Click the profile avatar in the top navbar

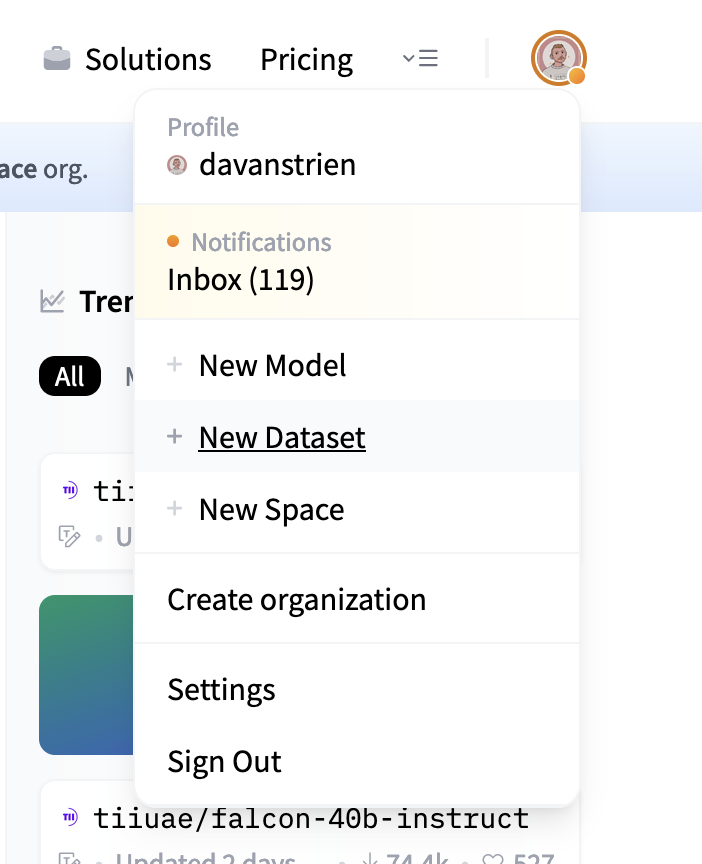click(x=559, y=59)
